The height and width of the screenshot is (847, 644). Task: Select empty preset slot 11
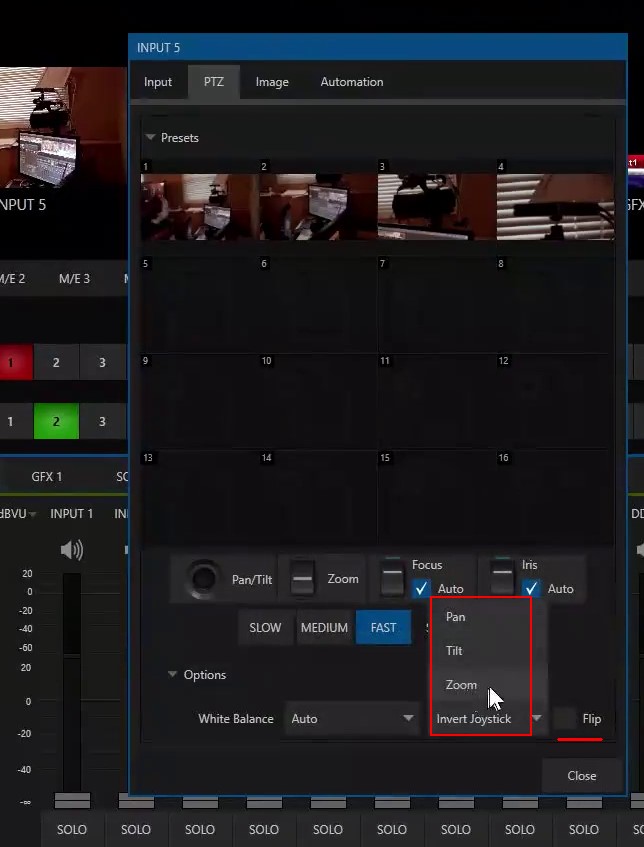click(x=437, y=401)
